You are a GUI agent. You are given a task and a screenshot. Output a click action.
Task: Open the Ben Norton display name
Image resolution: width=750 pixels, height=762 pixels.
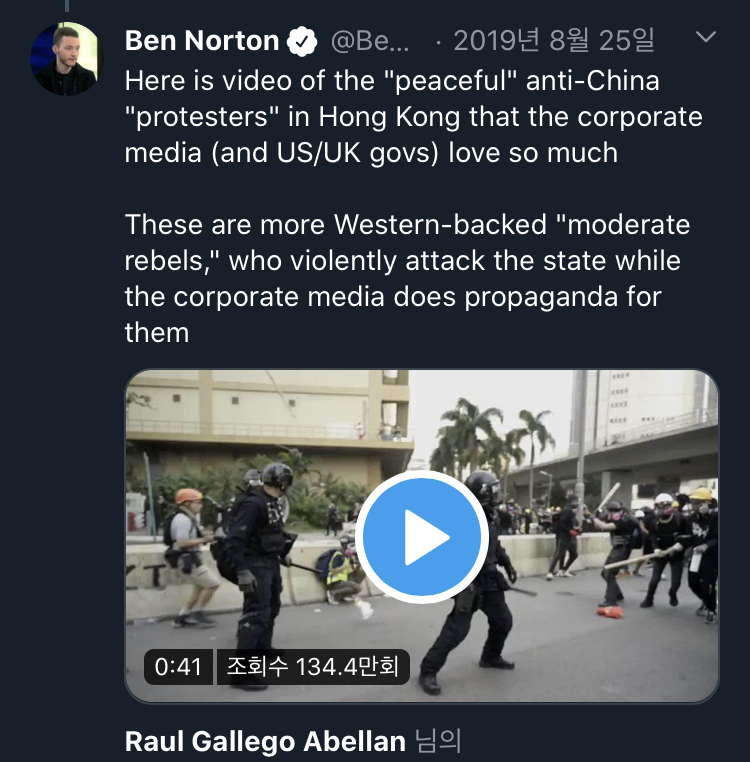point(202,41)
